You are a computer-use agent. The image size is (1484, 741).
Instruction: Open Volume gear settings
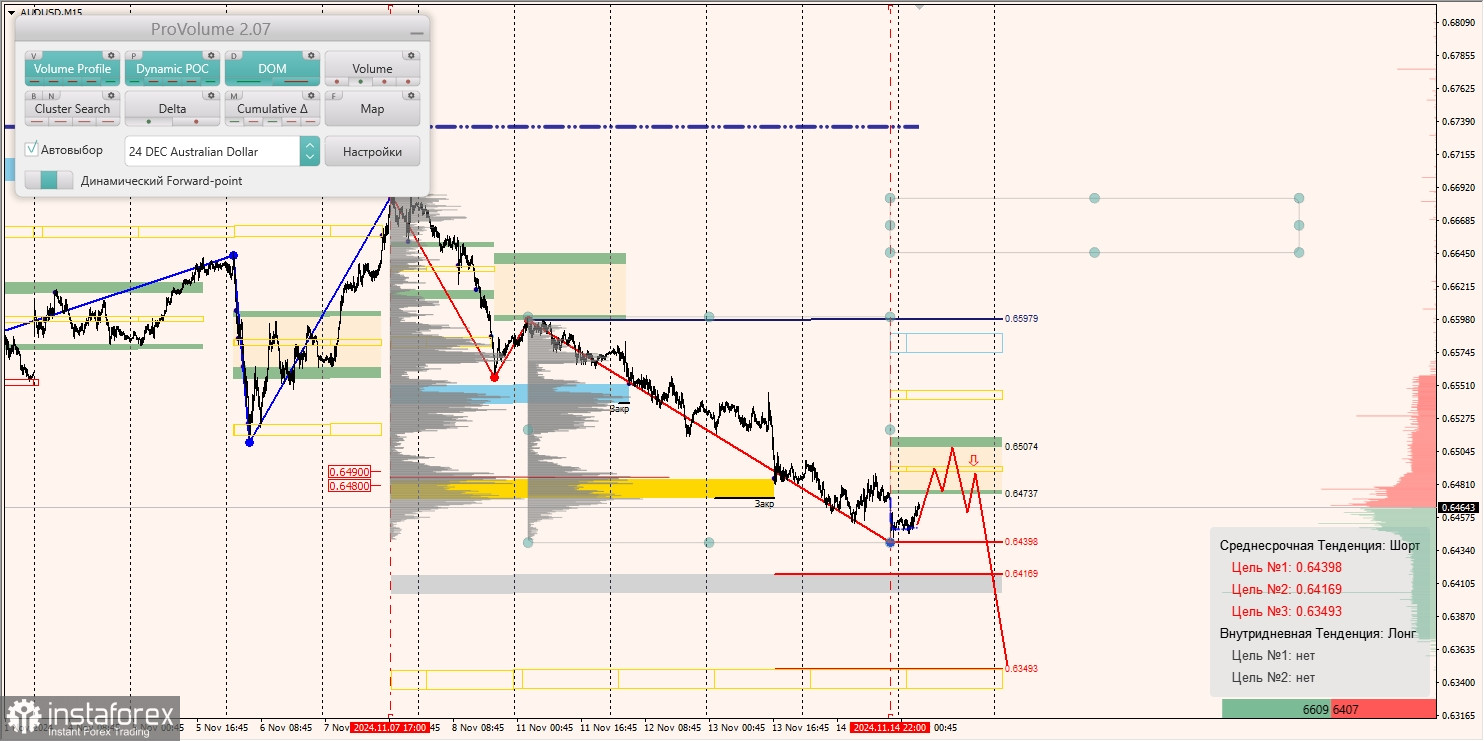pyautogui.click(x=411, y=56)
